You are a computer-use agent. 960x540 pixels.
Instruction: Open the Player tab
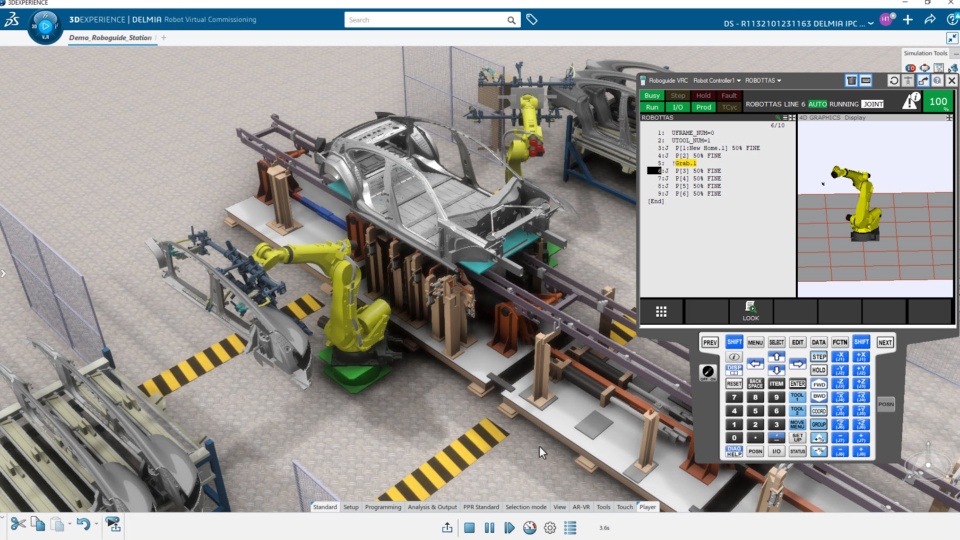point(648,507)
